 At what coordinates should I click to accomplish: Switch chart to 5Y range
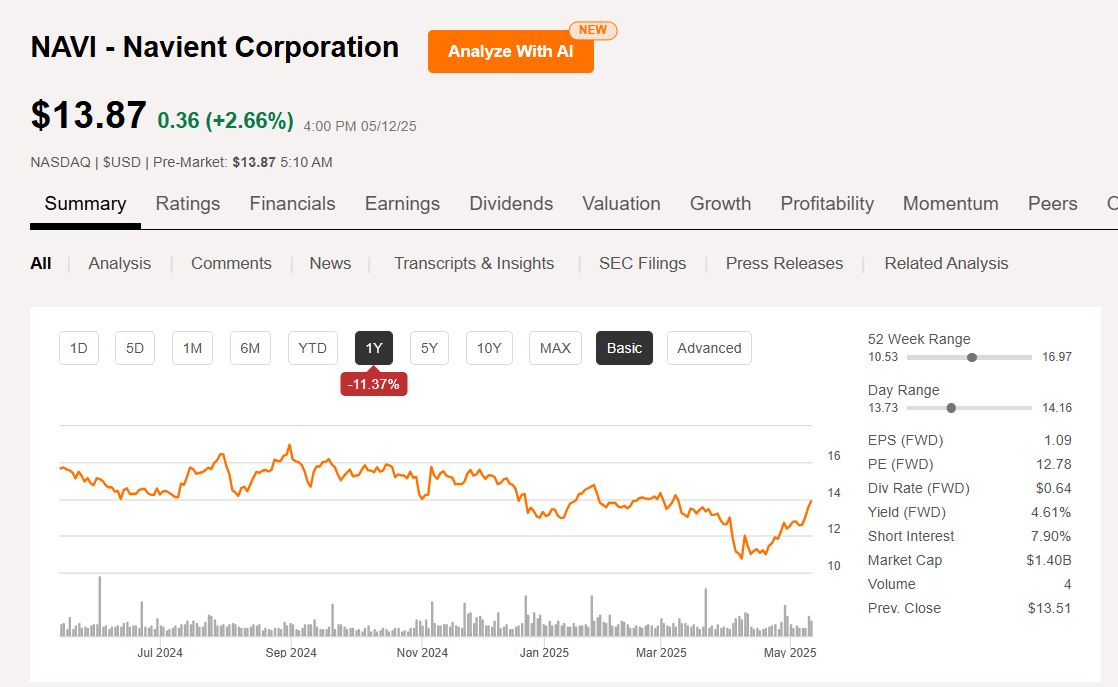pos(429,348)
